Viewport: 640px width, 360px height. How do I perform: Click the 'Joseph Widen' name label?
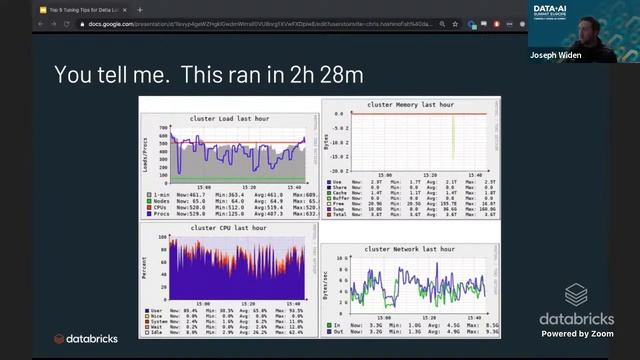pos(556,55)
